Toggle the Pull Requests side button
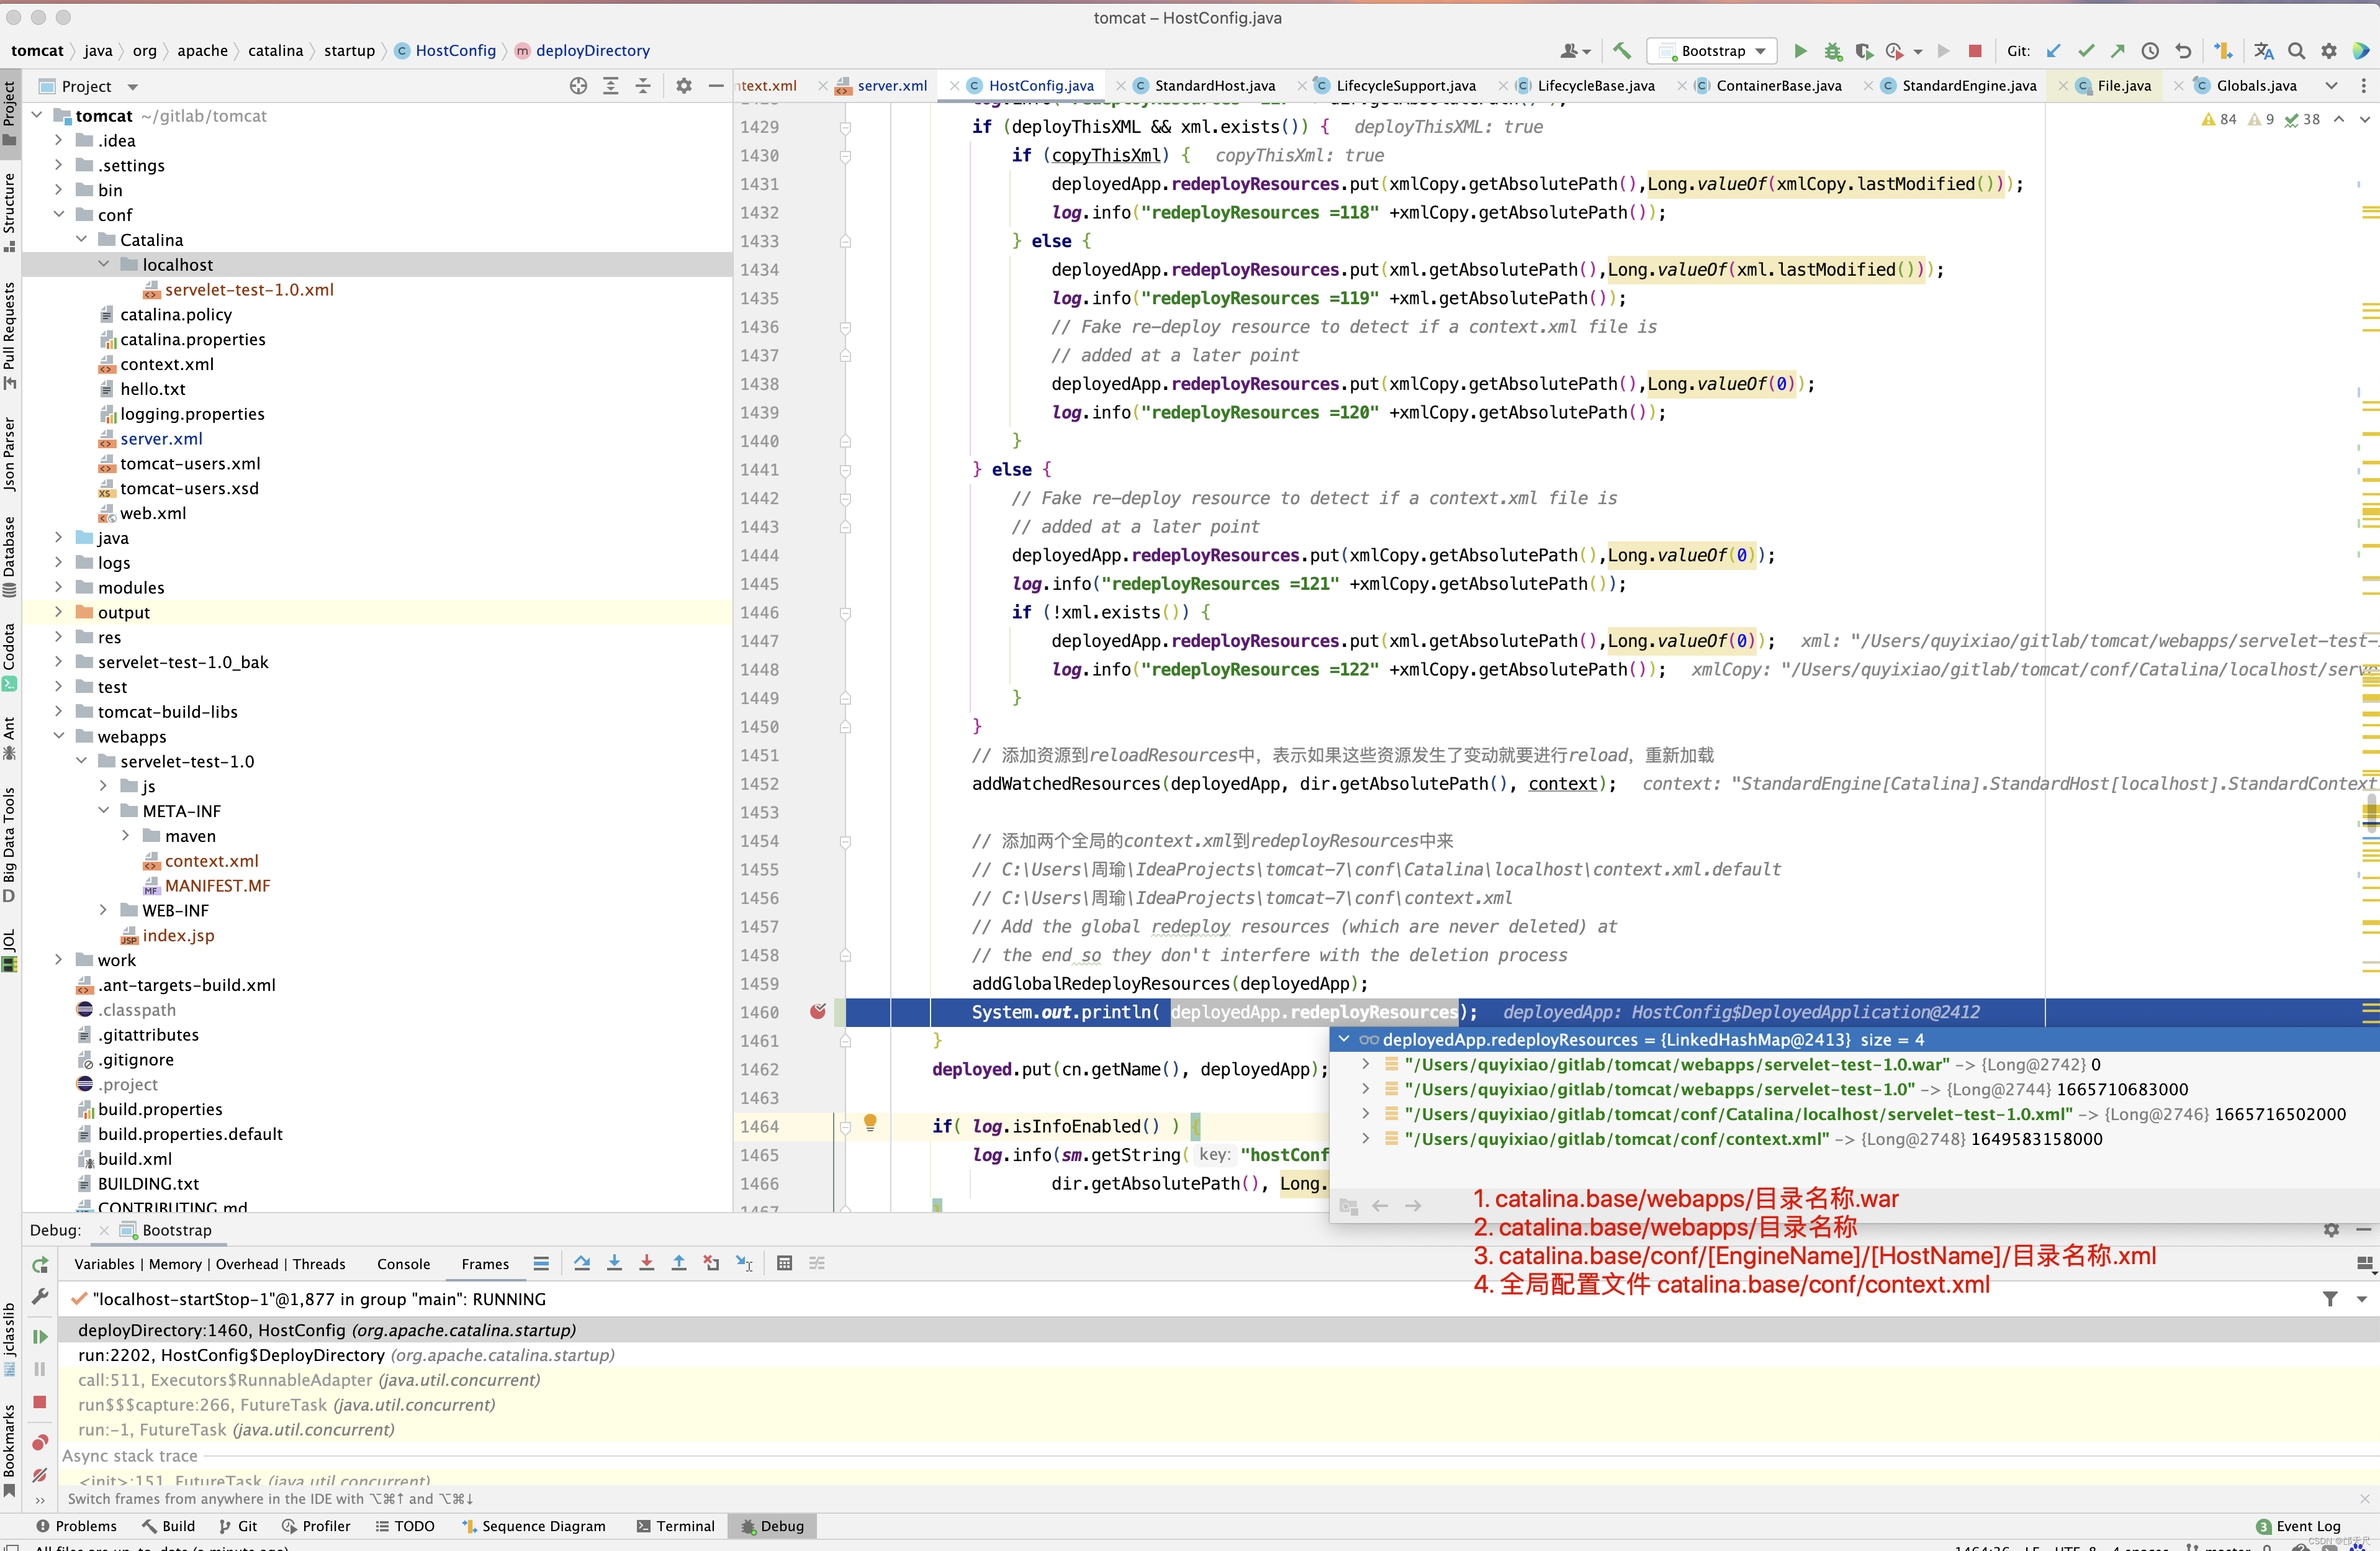The height and width of the screenshot is (1551, 2380). (x=10, y=335)
